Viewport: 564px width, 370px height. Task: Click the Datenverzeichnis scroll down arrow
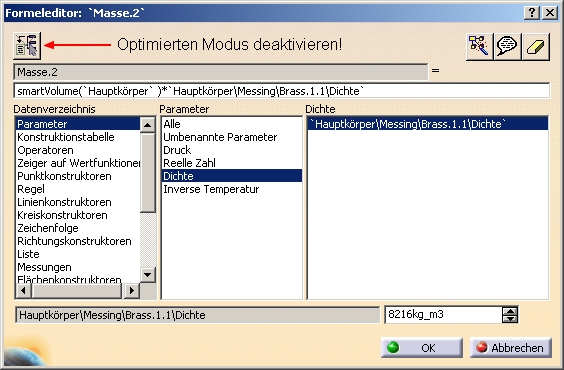pyautogui.click(x=147, y=275)
